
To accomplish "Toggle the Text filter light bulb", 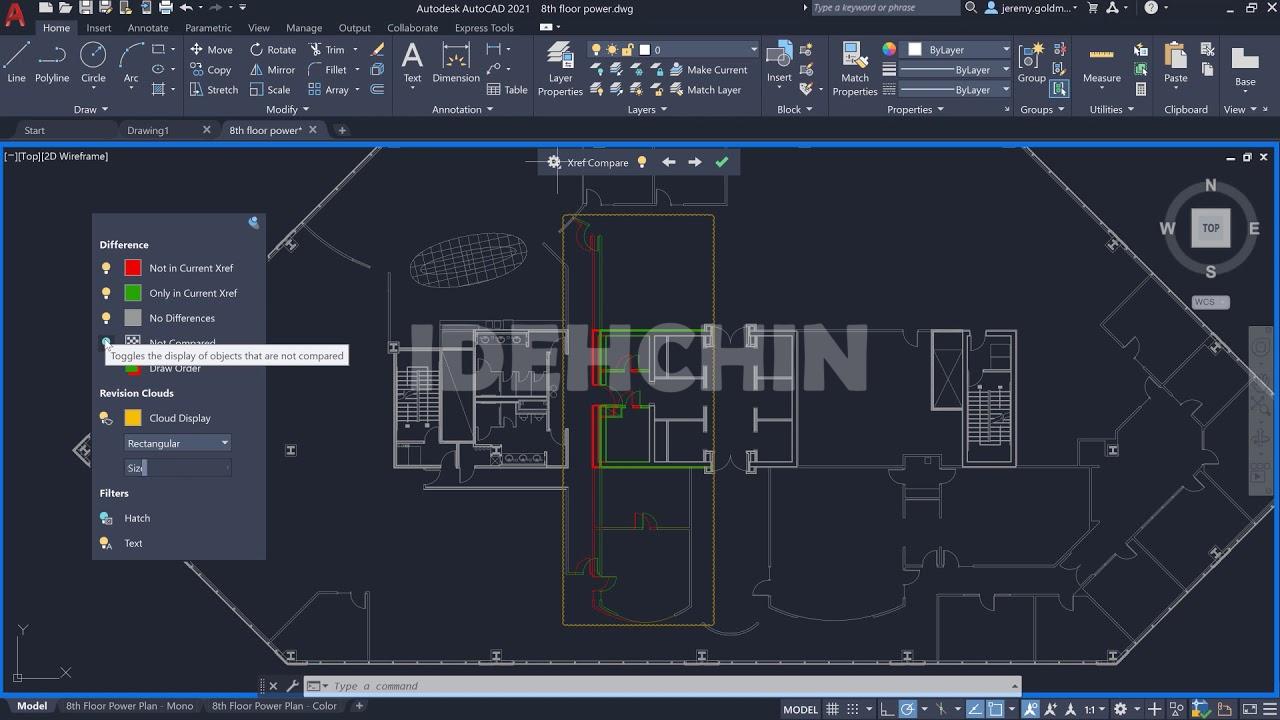I will pyautogui.click(x=106, y=543).
